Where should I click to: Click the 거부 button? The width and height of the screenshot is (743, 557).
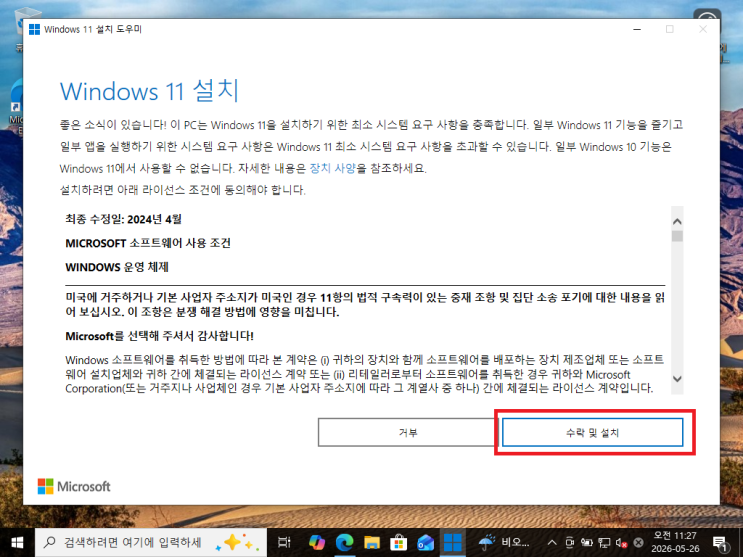click(408, 432)
